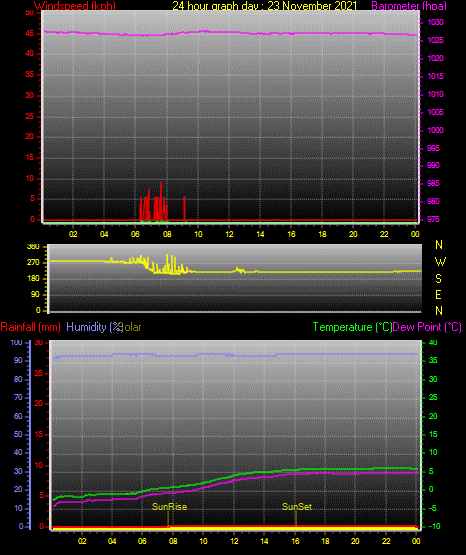Screen dimensions: 466x555
Task: Click the Barometer (hpa) axis title
Action: click(409, 6)
